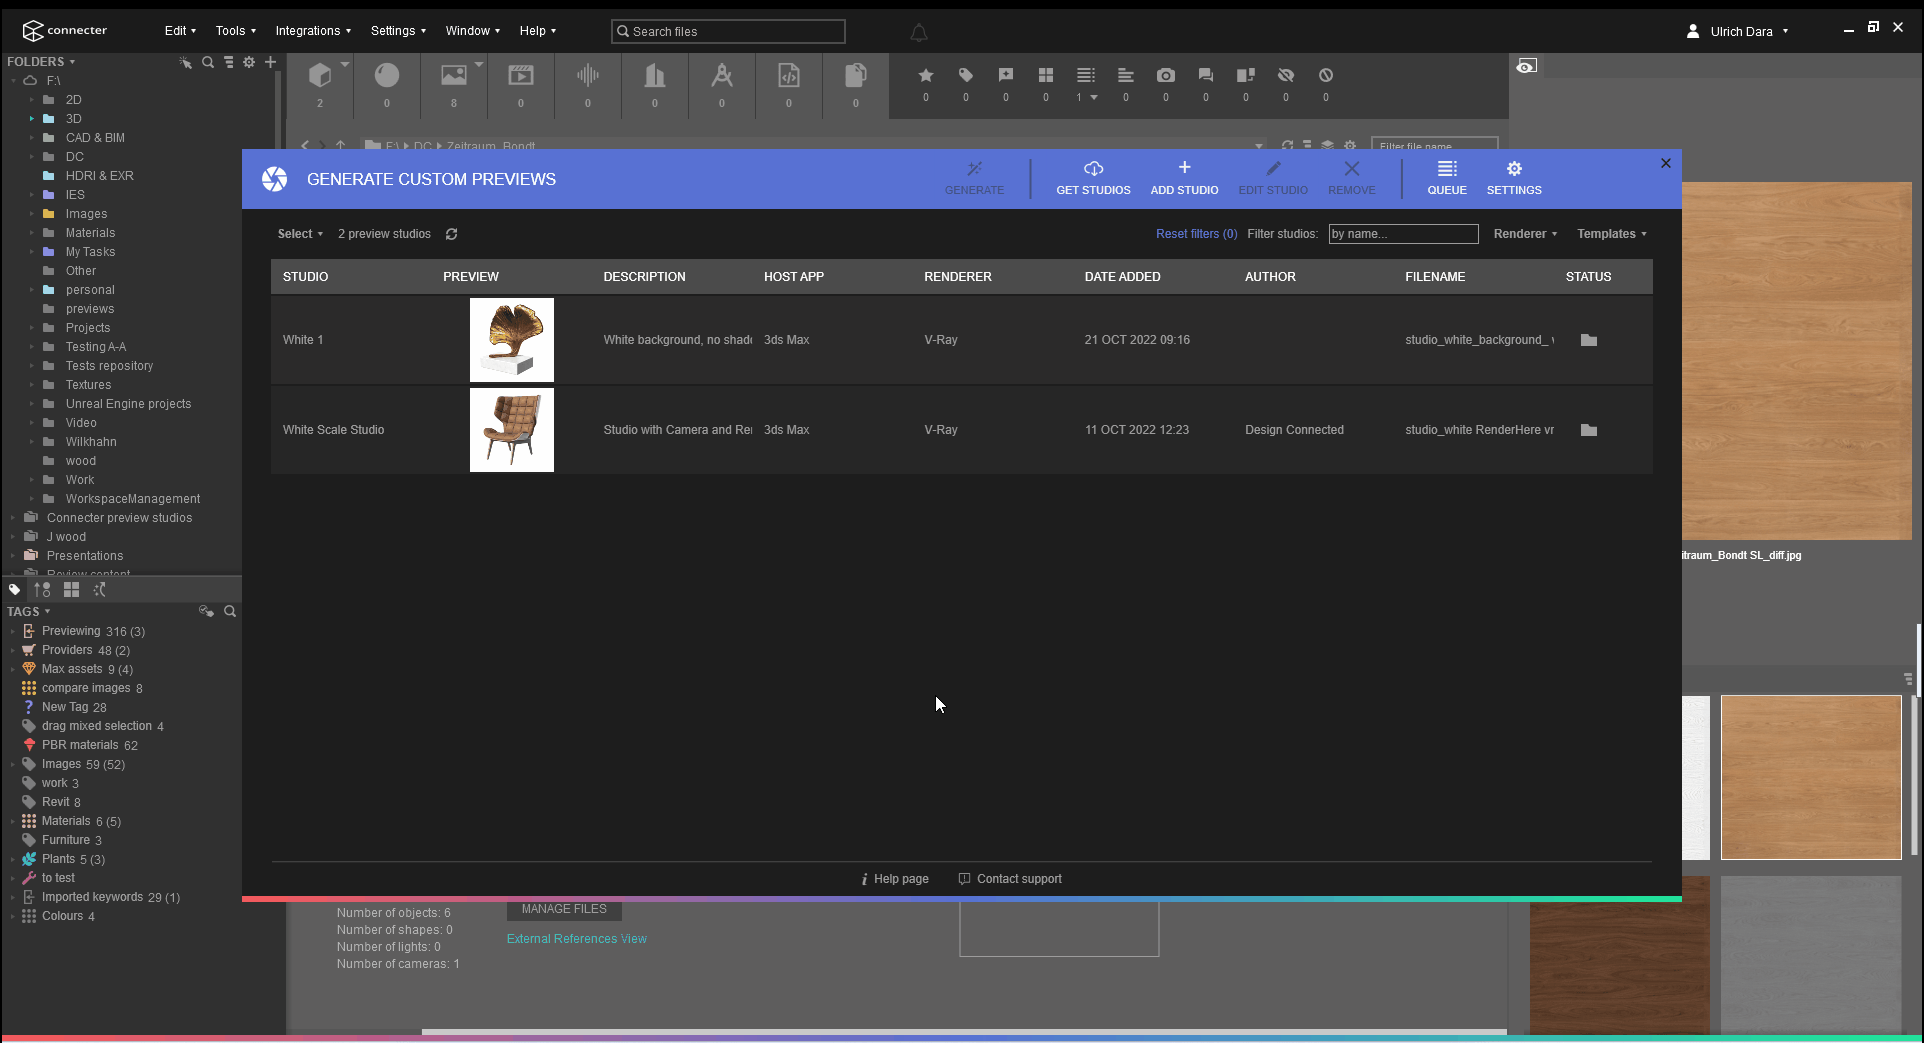Click the Remove studio icon
Viewport: 1924px width, 1043px height.
[1351, 177]
